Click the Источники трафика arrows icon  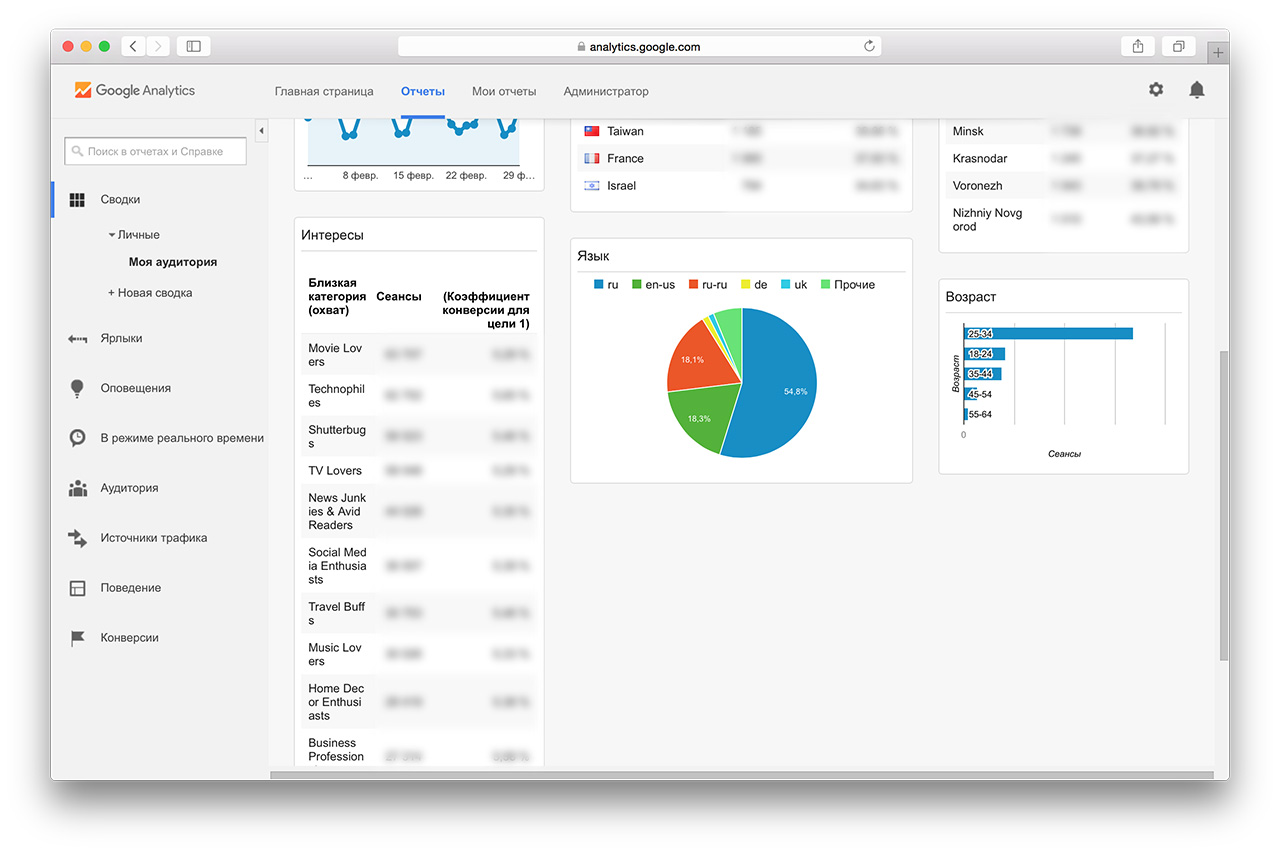[77, 538]
